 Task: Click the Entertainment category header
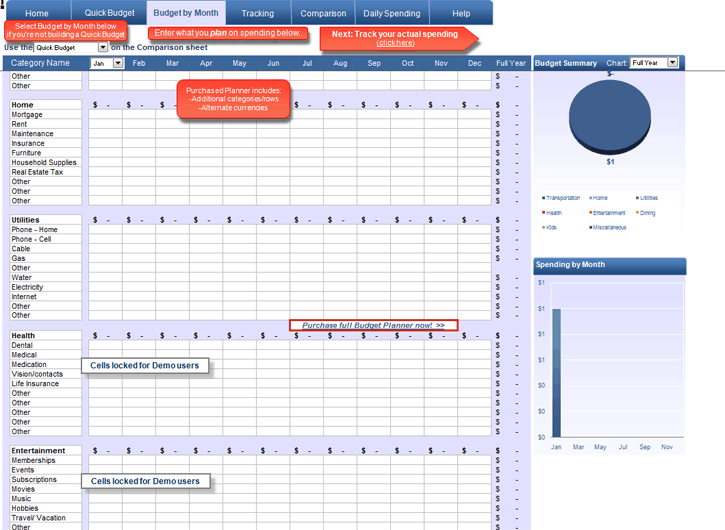click(45, 451)
